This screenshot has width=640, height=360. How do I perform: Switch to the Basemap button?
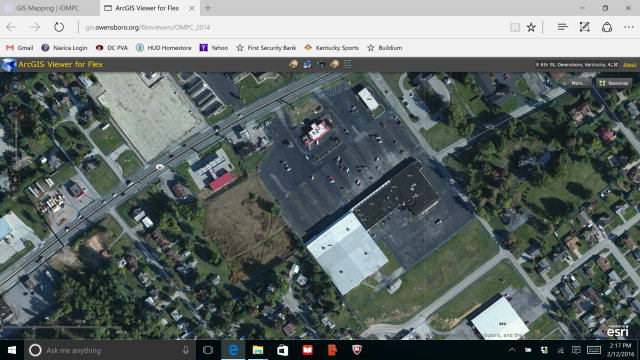pyautogui.click(x=614, y=83)
